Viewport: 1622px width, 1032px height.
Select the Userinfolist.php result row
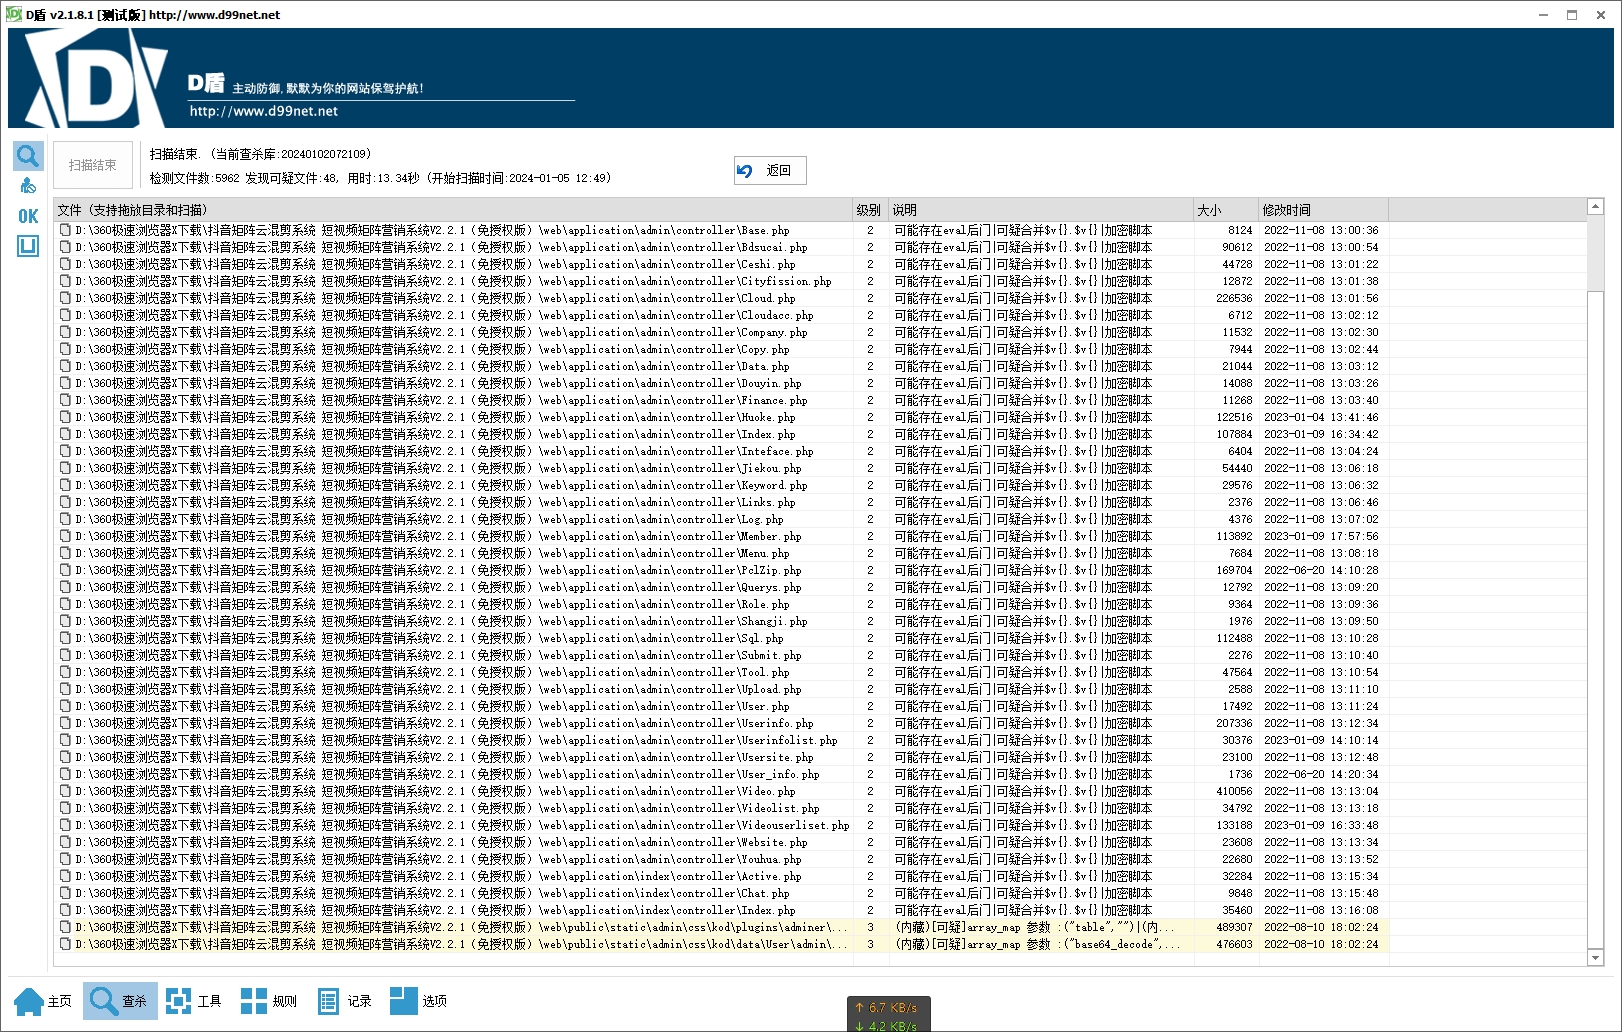(722, 740)
